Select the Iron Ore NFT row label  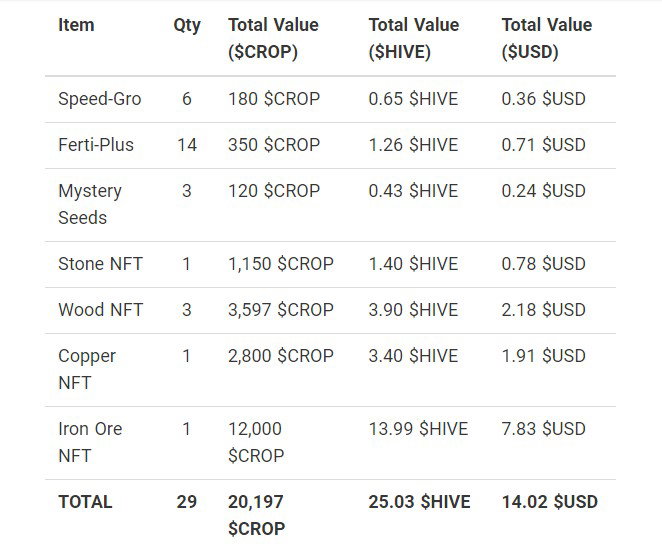[90, 442]
